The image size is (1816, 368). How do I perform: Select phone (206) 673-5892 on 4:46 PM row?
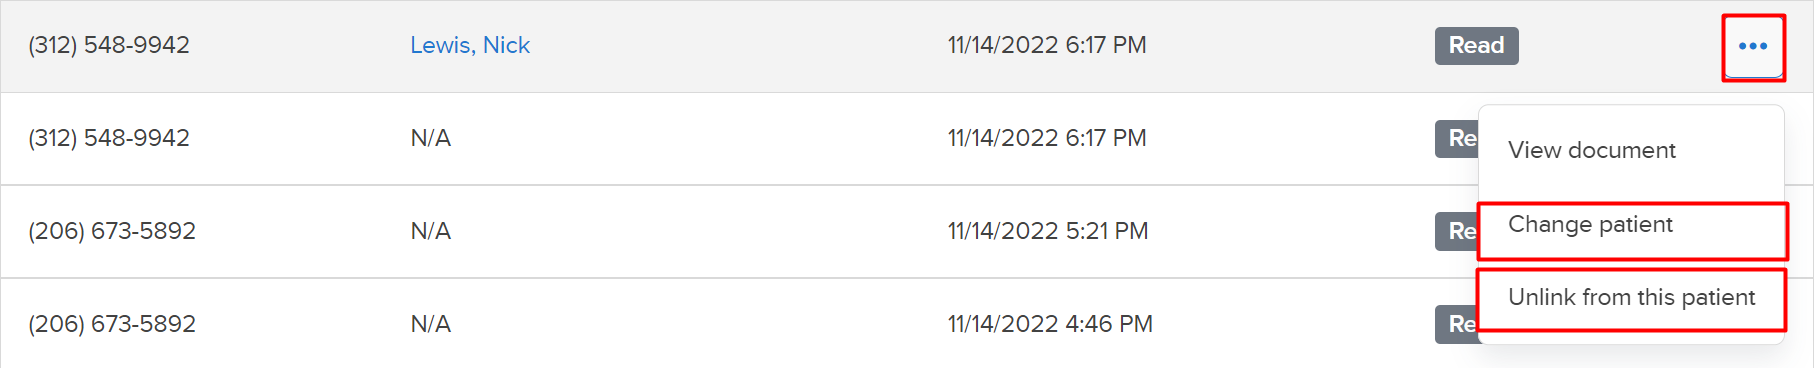coord(112,324)
